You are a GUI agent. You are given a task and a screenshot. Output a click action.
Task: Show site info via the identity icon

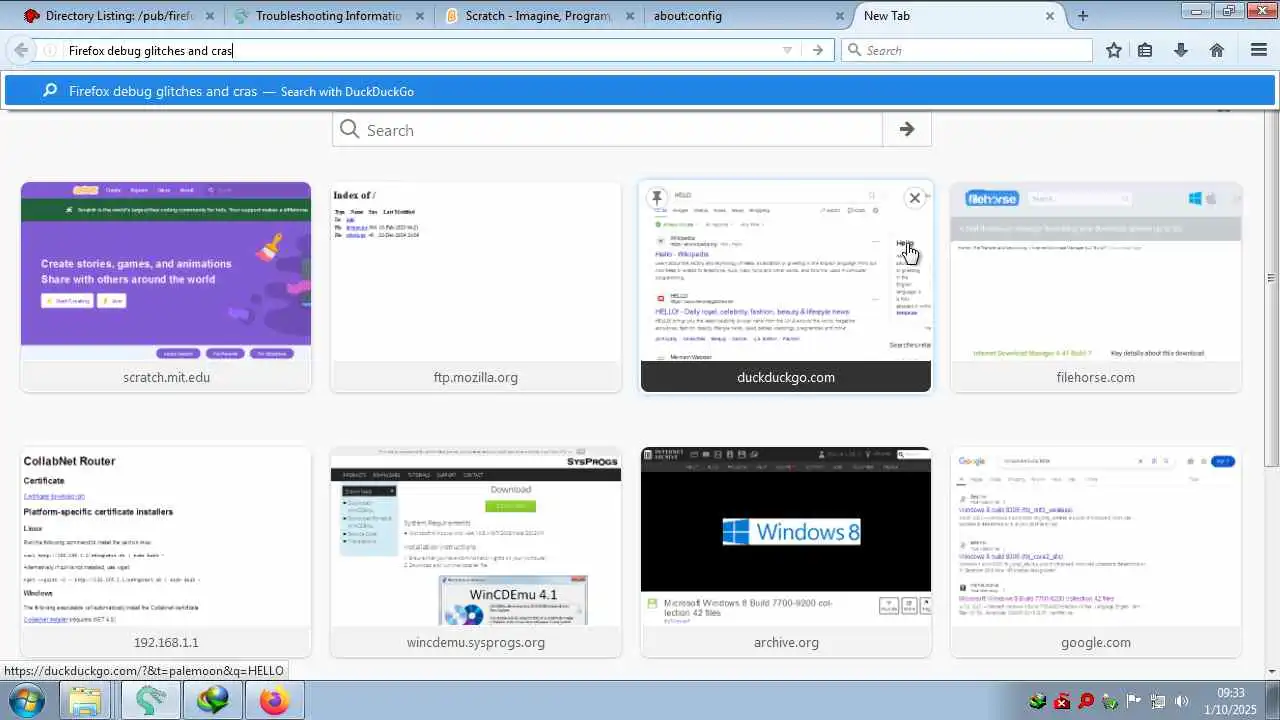tap(50, 50)
